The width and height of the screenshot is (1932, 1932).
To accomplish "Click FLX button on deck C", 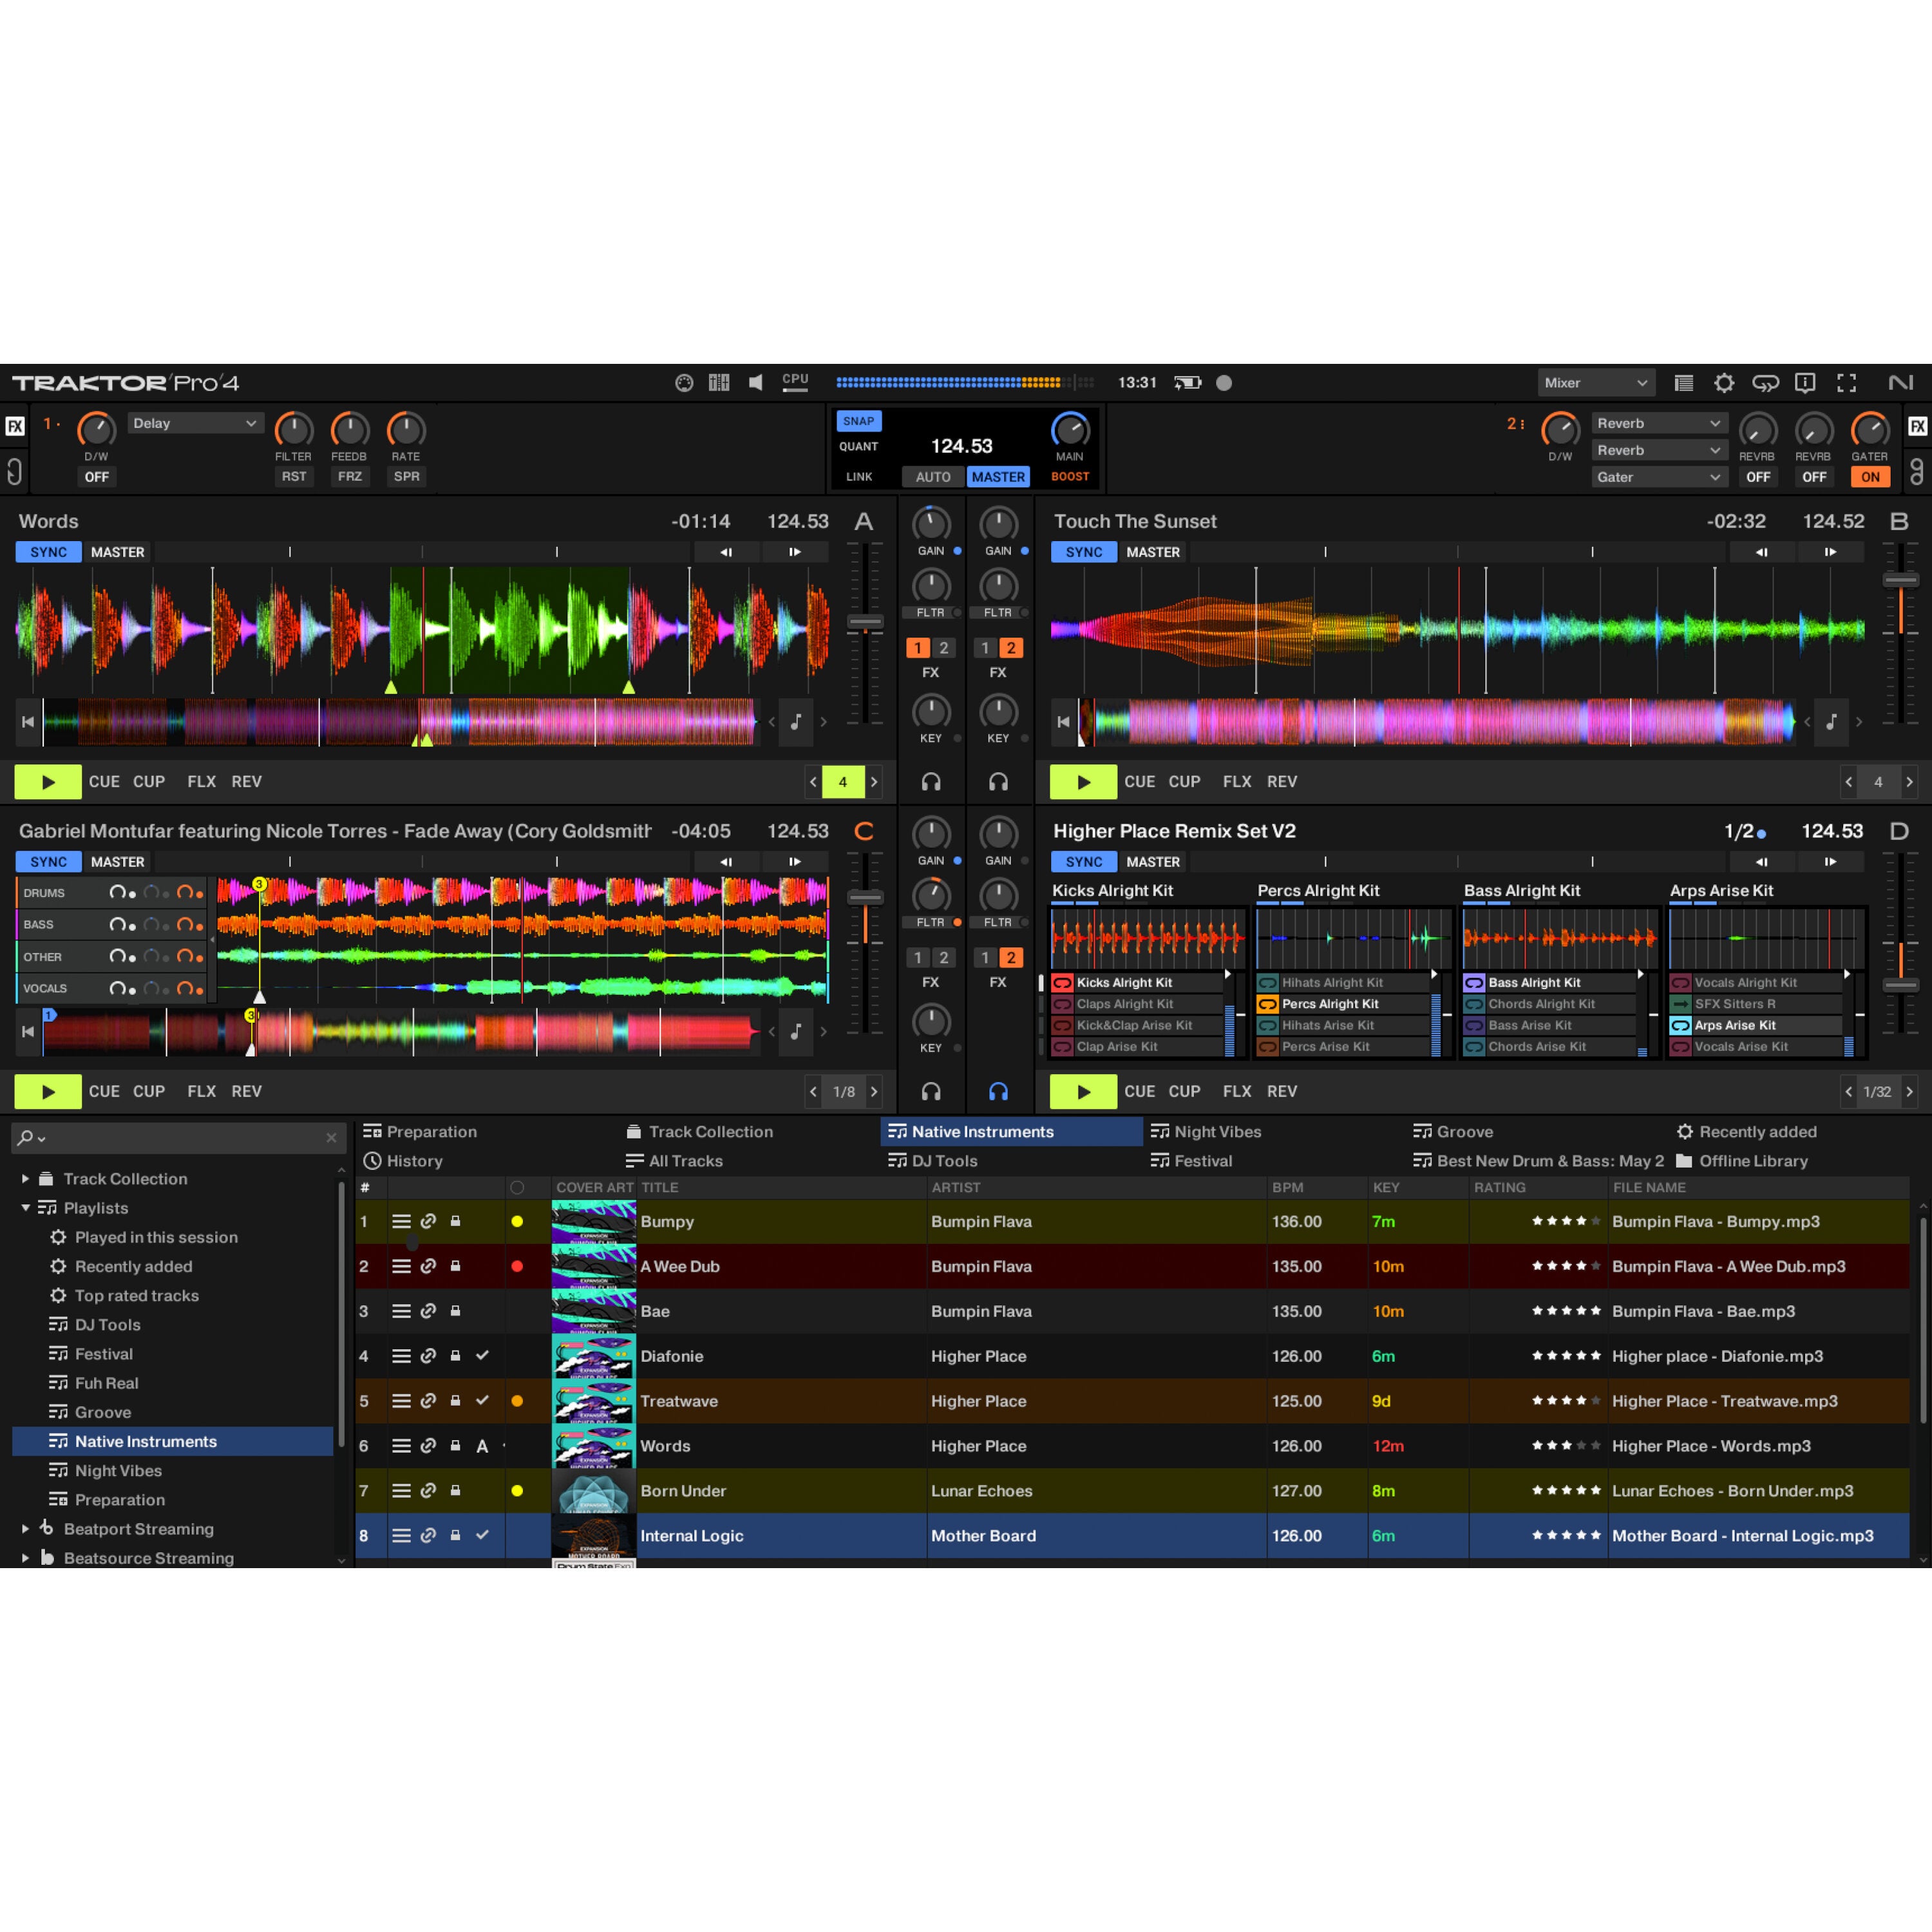I will [201, 1091].
